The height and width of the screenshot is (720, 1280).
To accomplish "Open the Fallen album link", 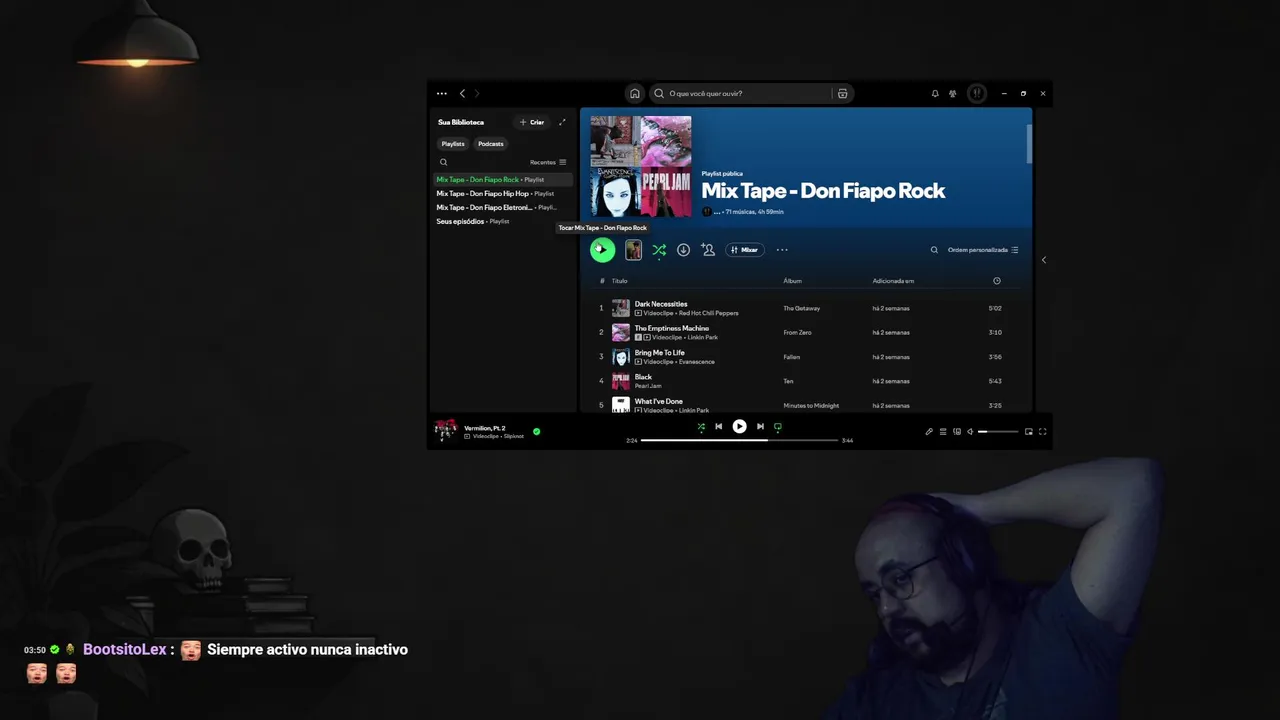I will click(x=792, y=357).
